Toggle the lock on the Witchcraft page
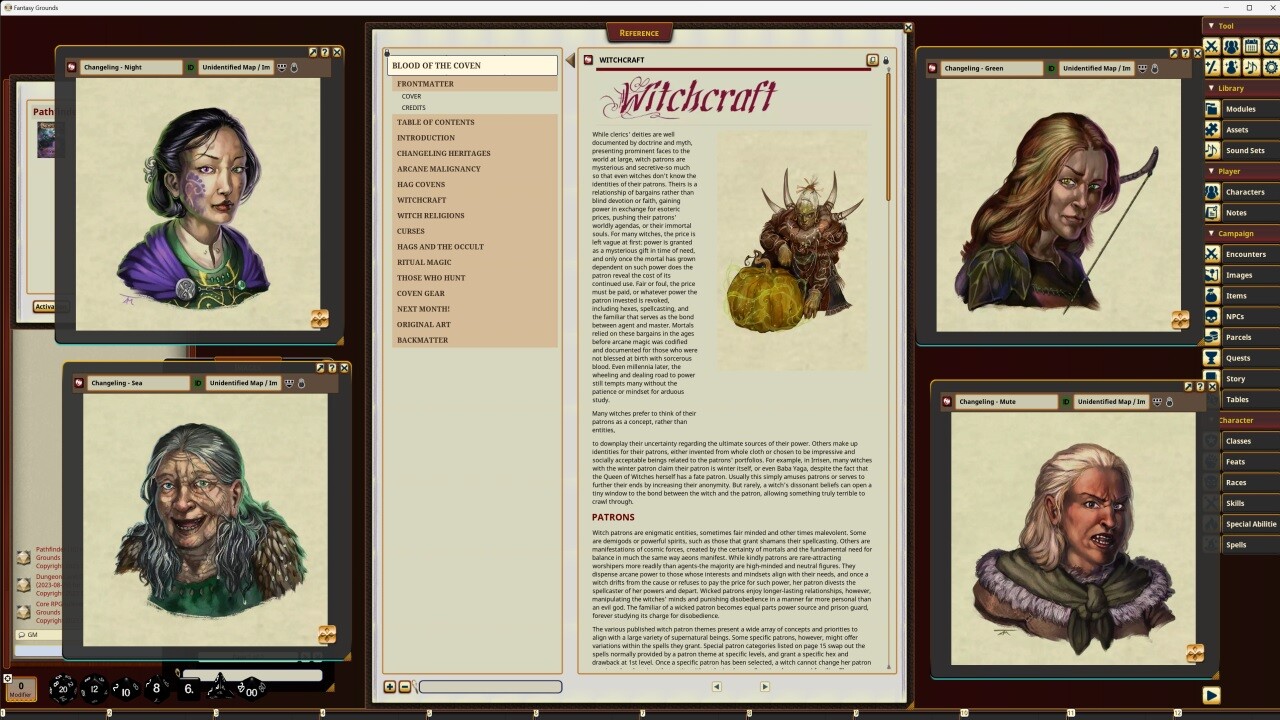Image resolution: width=1280 pixels, height=720 pixels. pyautogui.click(x=887, y=61)
